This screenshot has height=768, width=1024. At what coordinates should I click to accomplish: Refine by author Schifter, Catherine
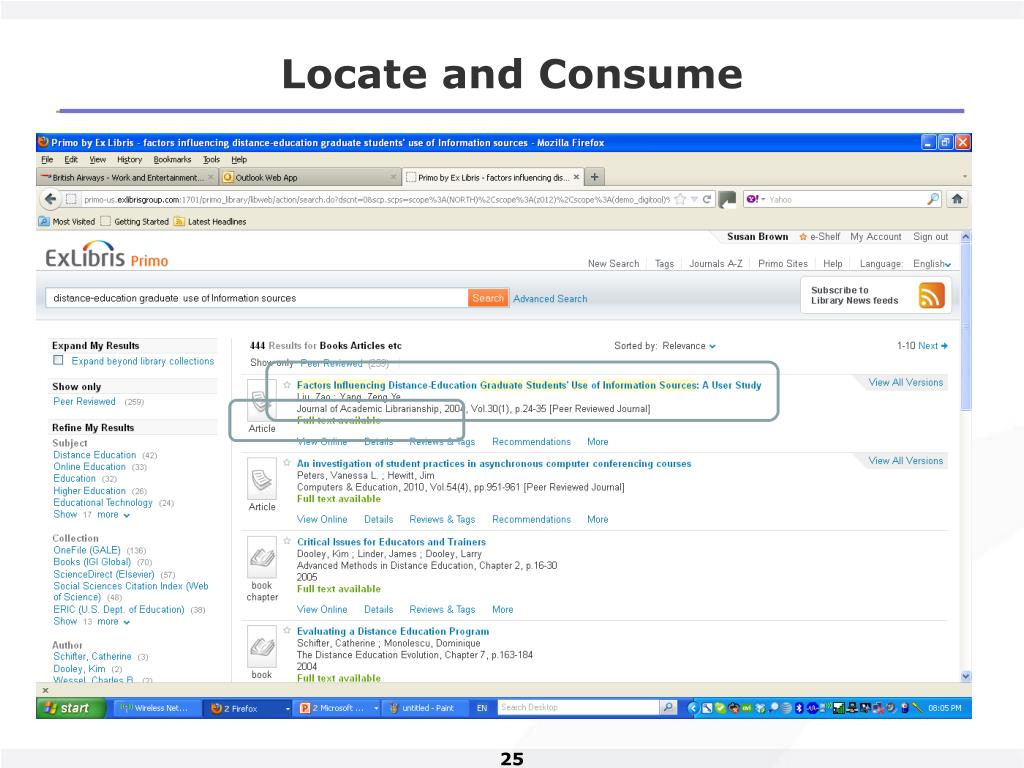tap(92, 656)
